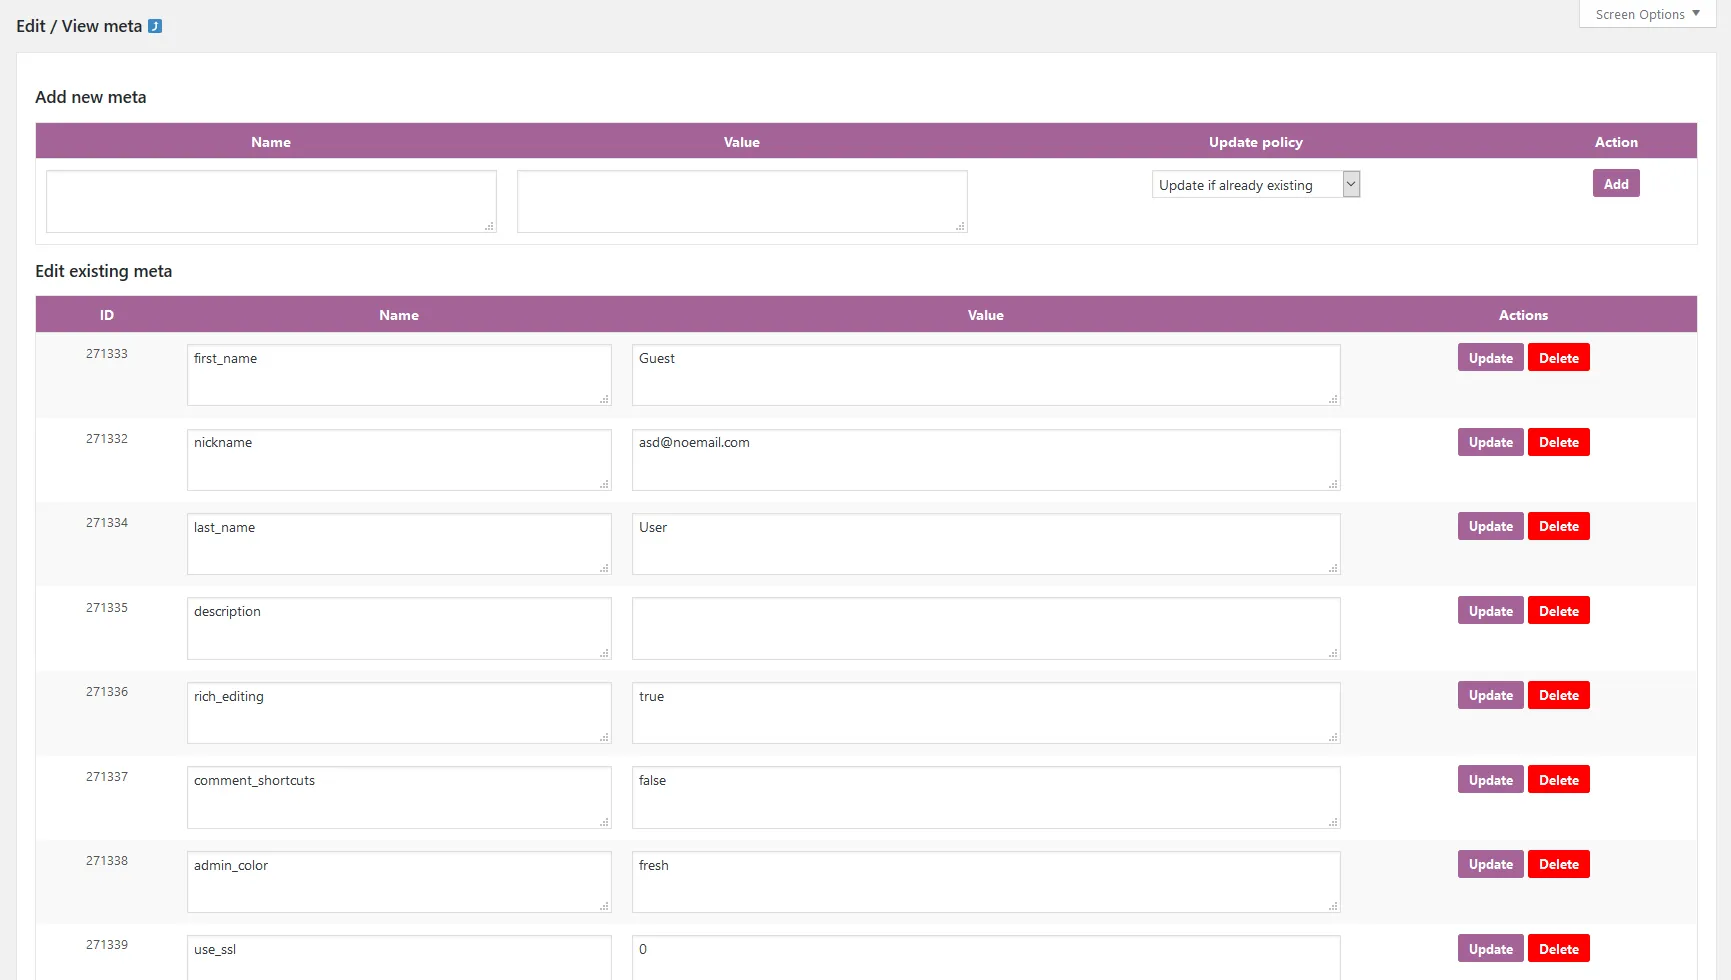
Task: Delete the first_name meta entry
Action: [1558, 357]
